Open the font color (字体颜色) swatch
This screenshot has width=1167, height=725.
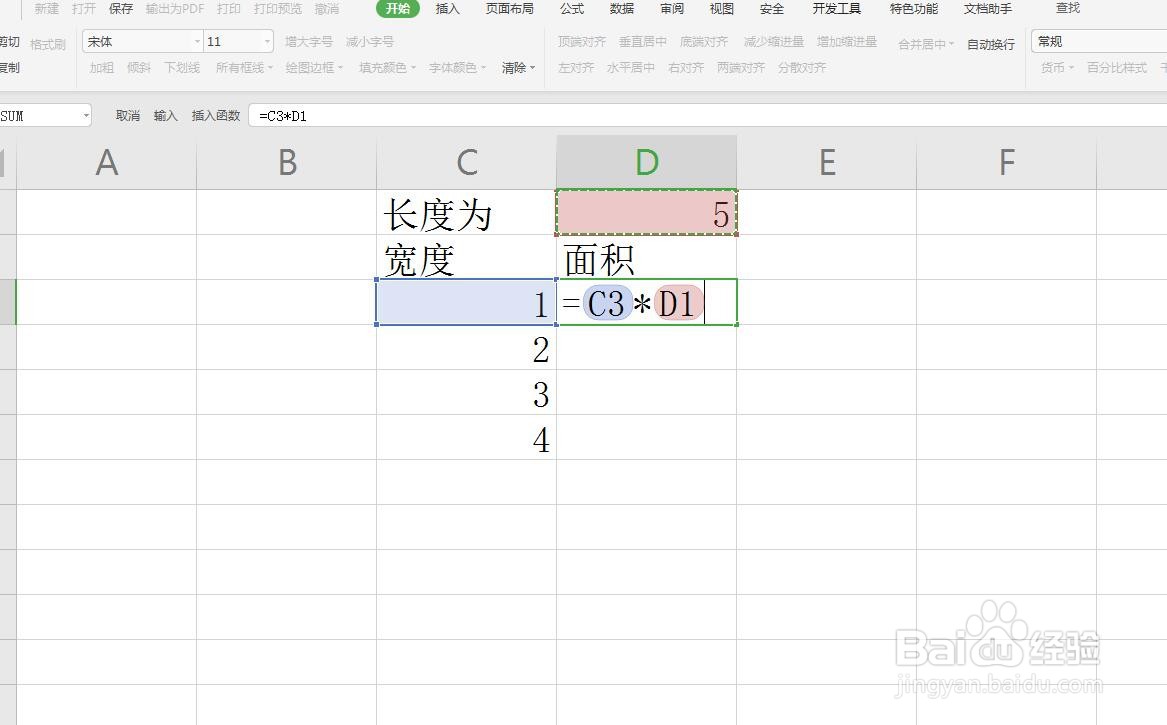point(456,67)
